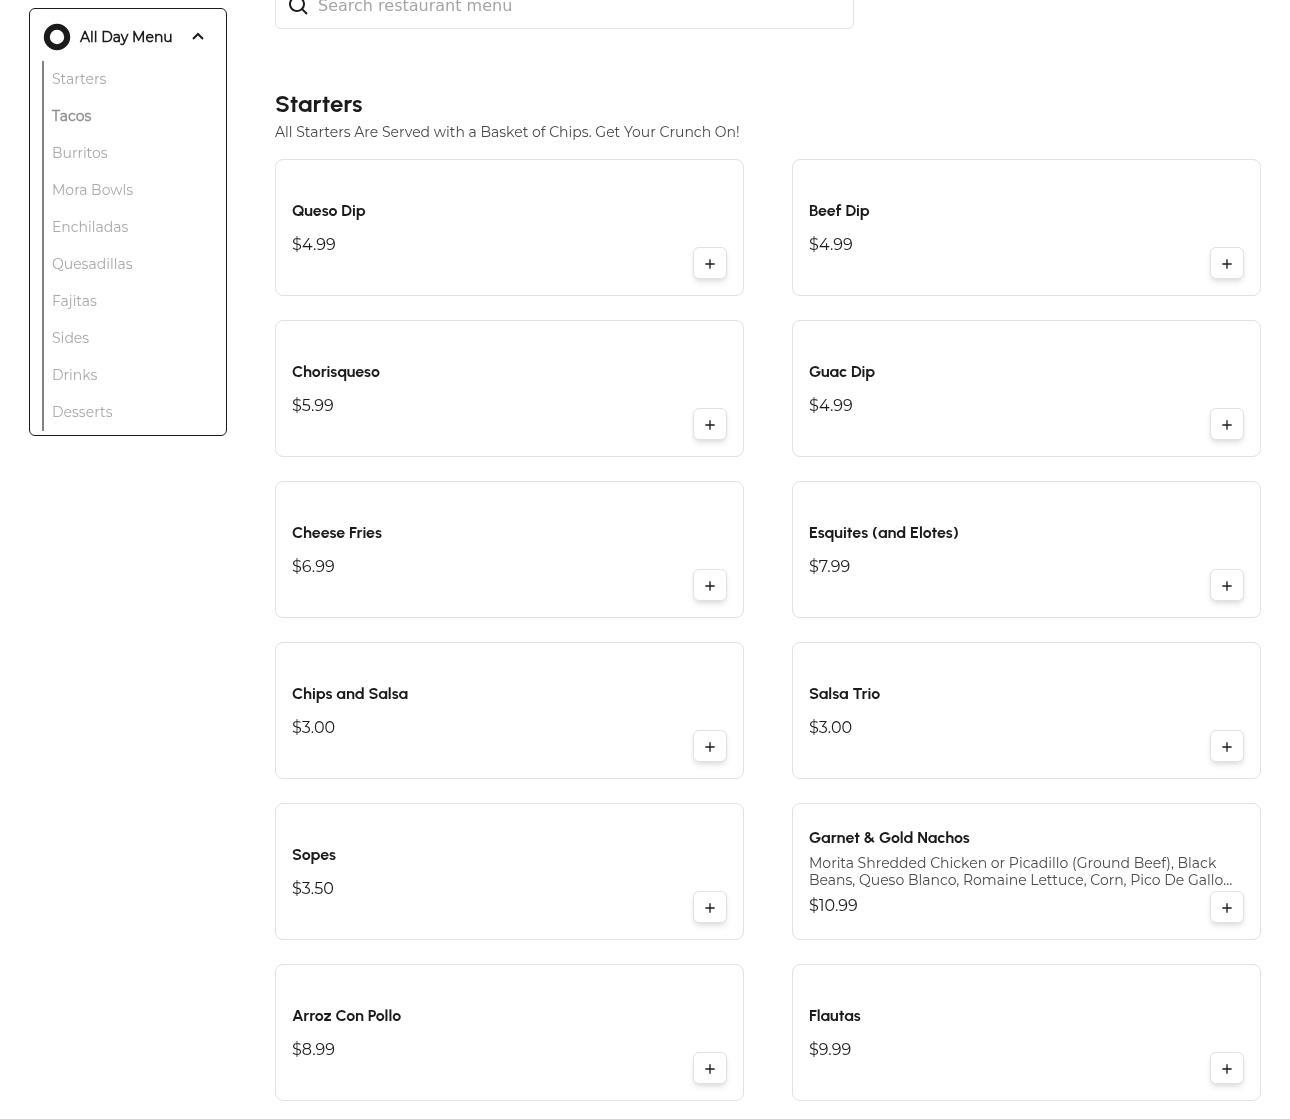Add Chorisqueso with its plus icon

(x=709, y=425)
